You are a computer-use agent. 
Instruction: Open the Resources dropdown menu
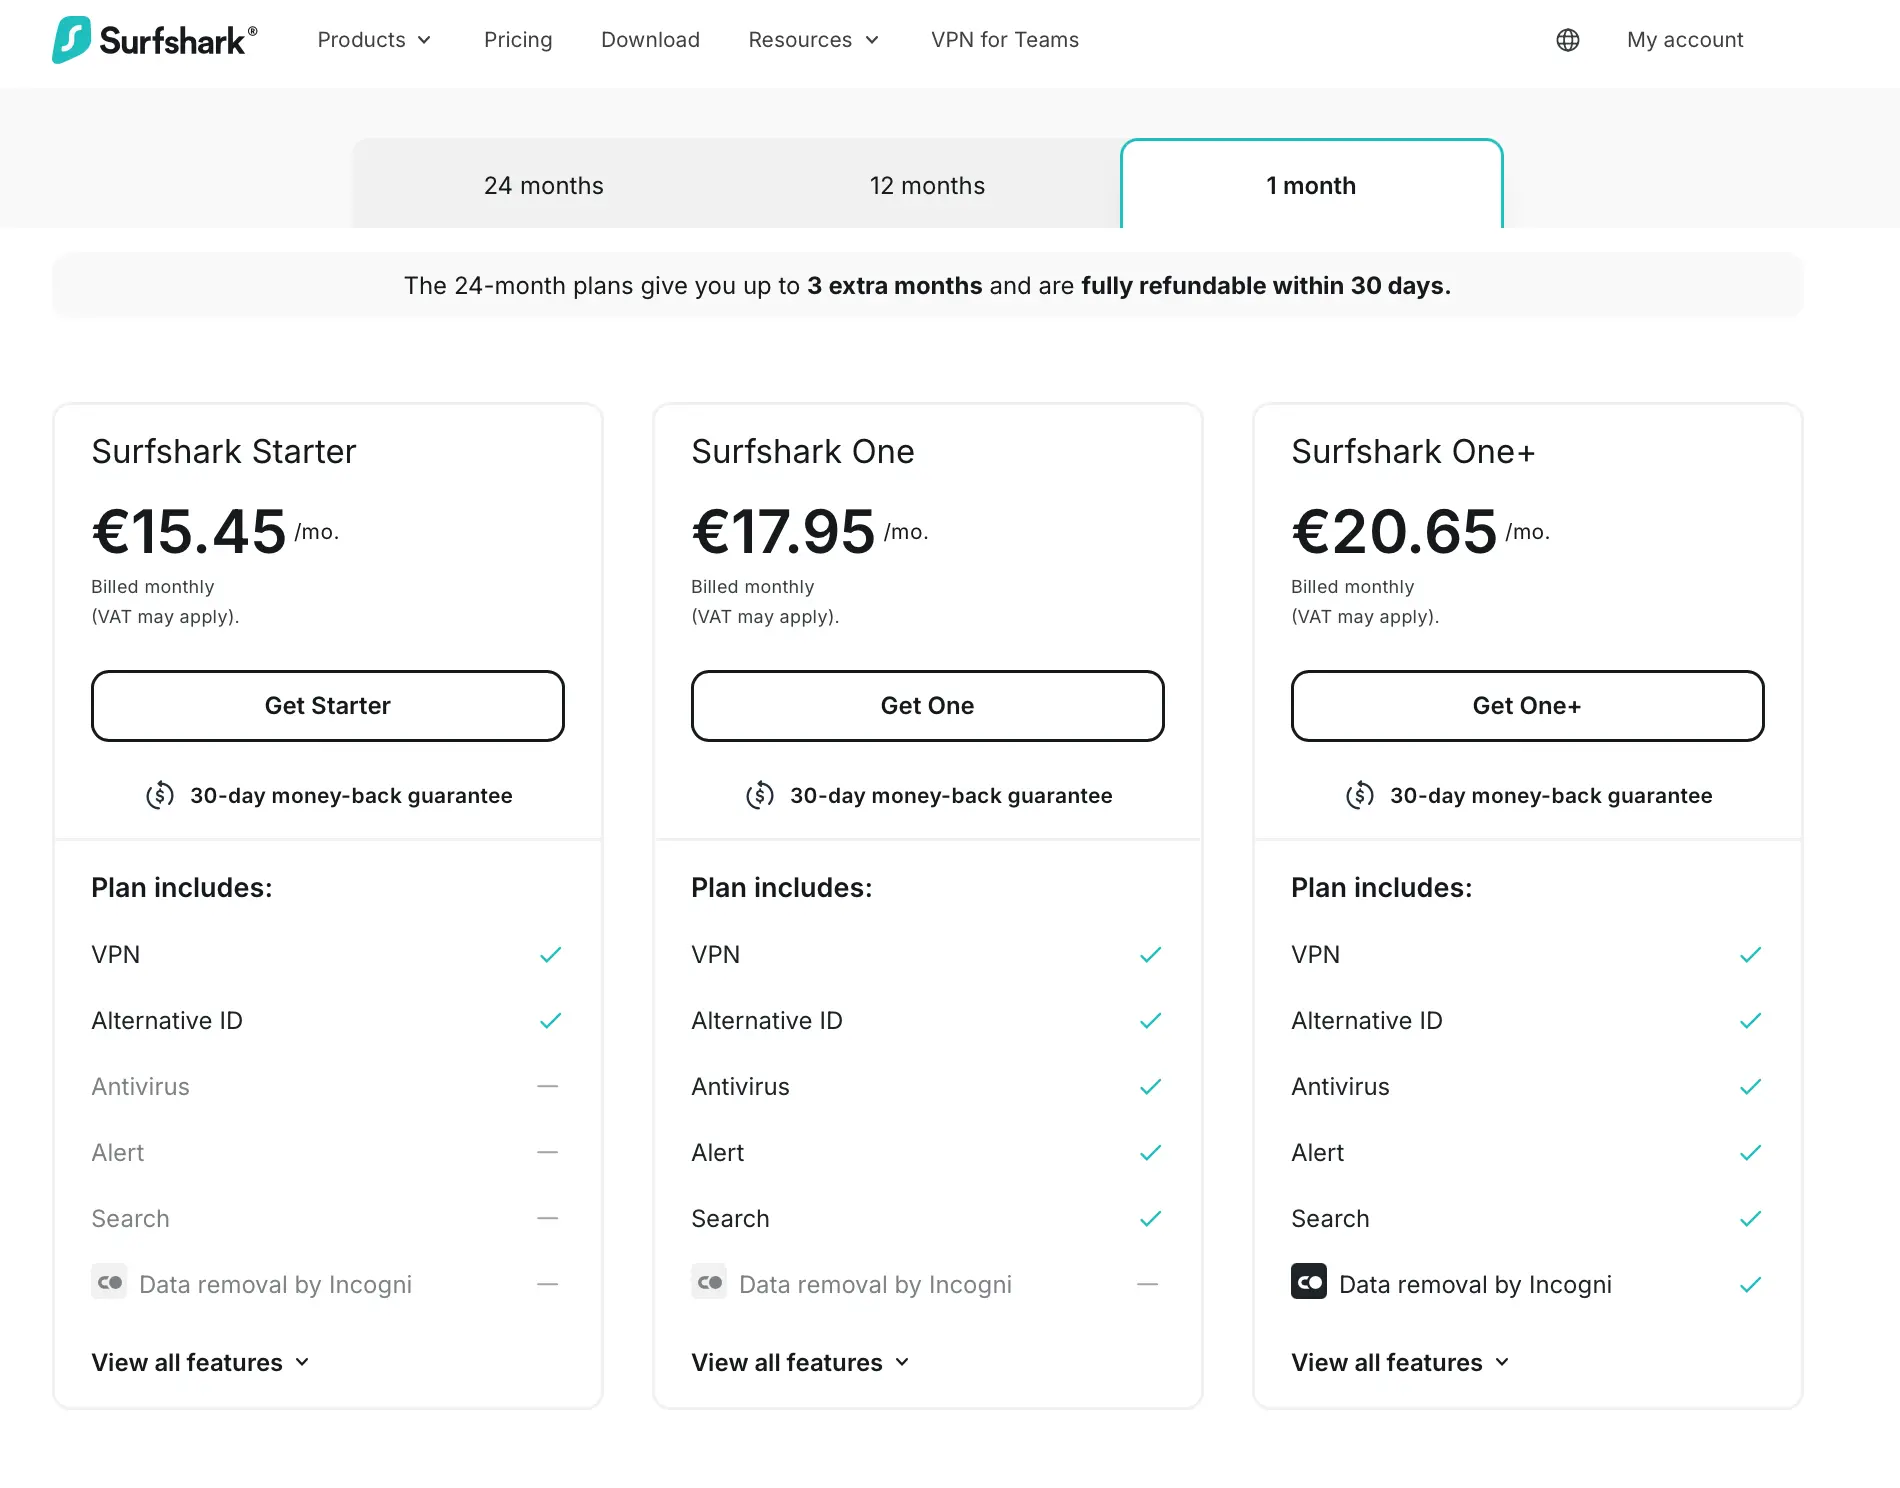(813, 40)
